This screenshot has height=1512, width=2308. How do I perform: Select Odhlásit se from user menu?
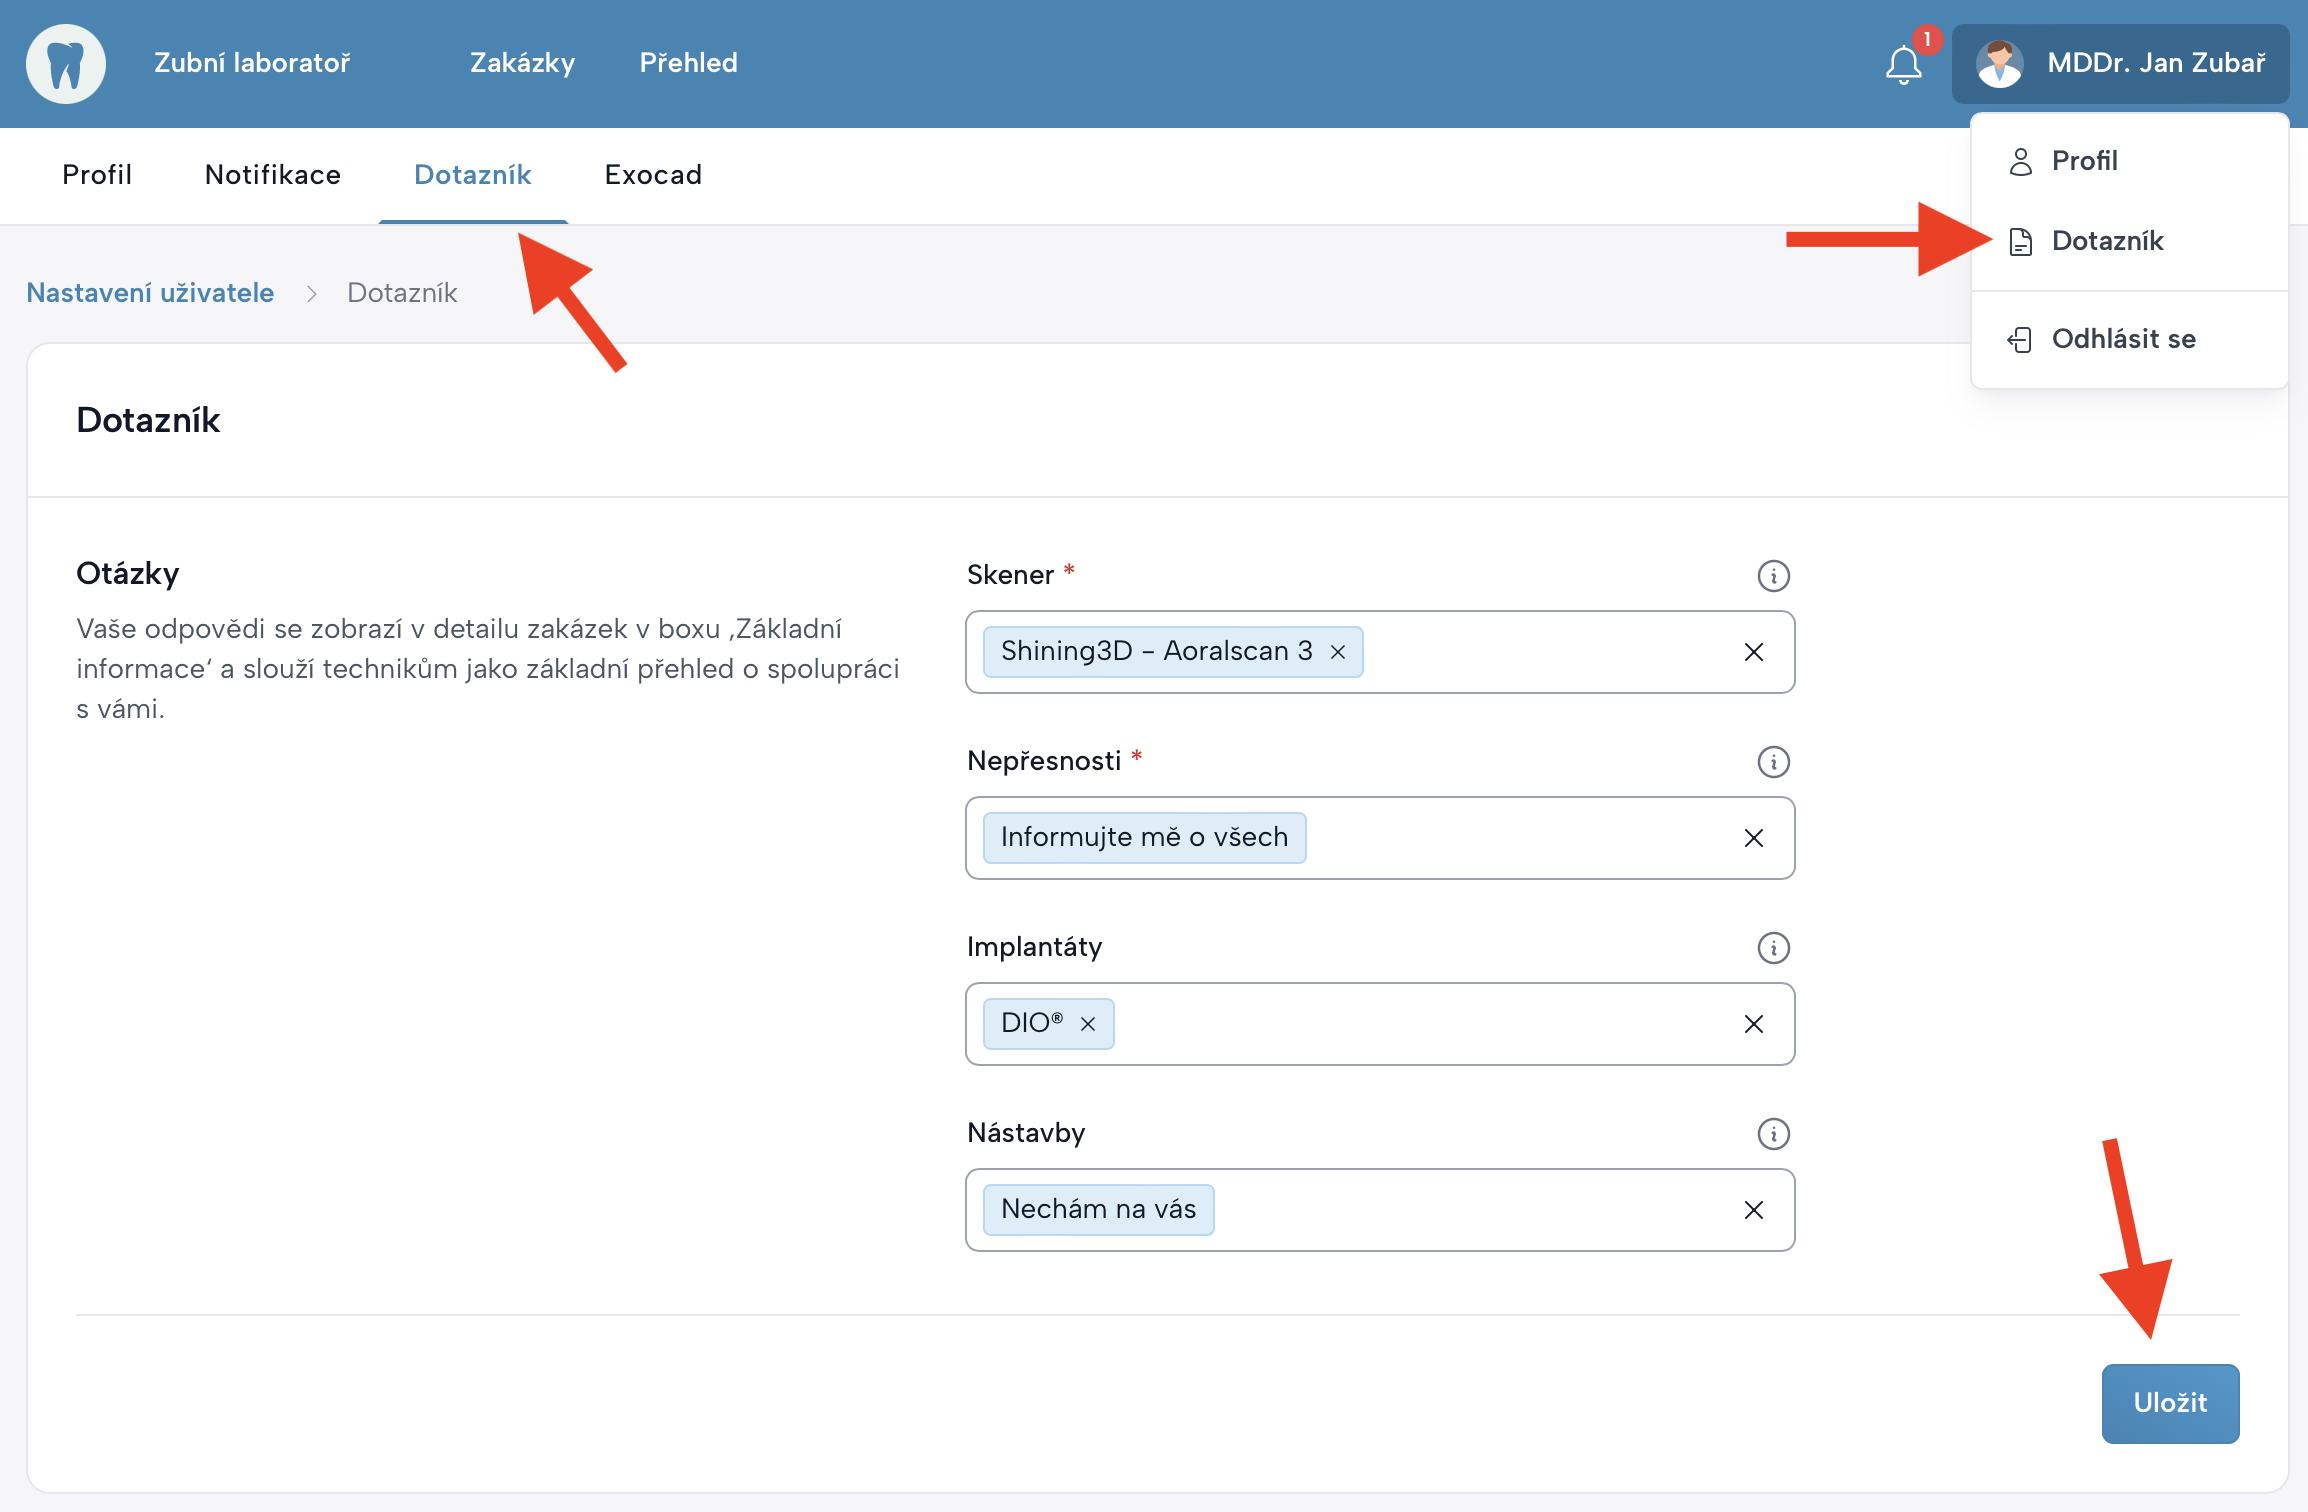click(2123, 339)
